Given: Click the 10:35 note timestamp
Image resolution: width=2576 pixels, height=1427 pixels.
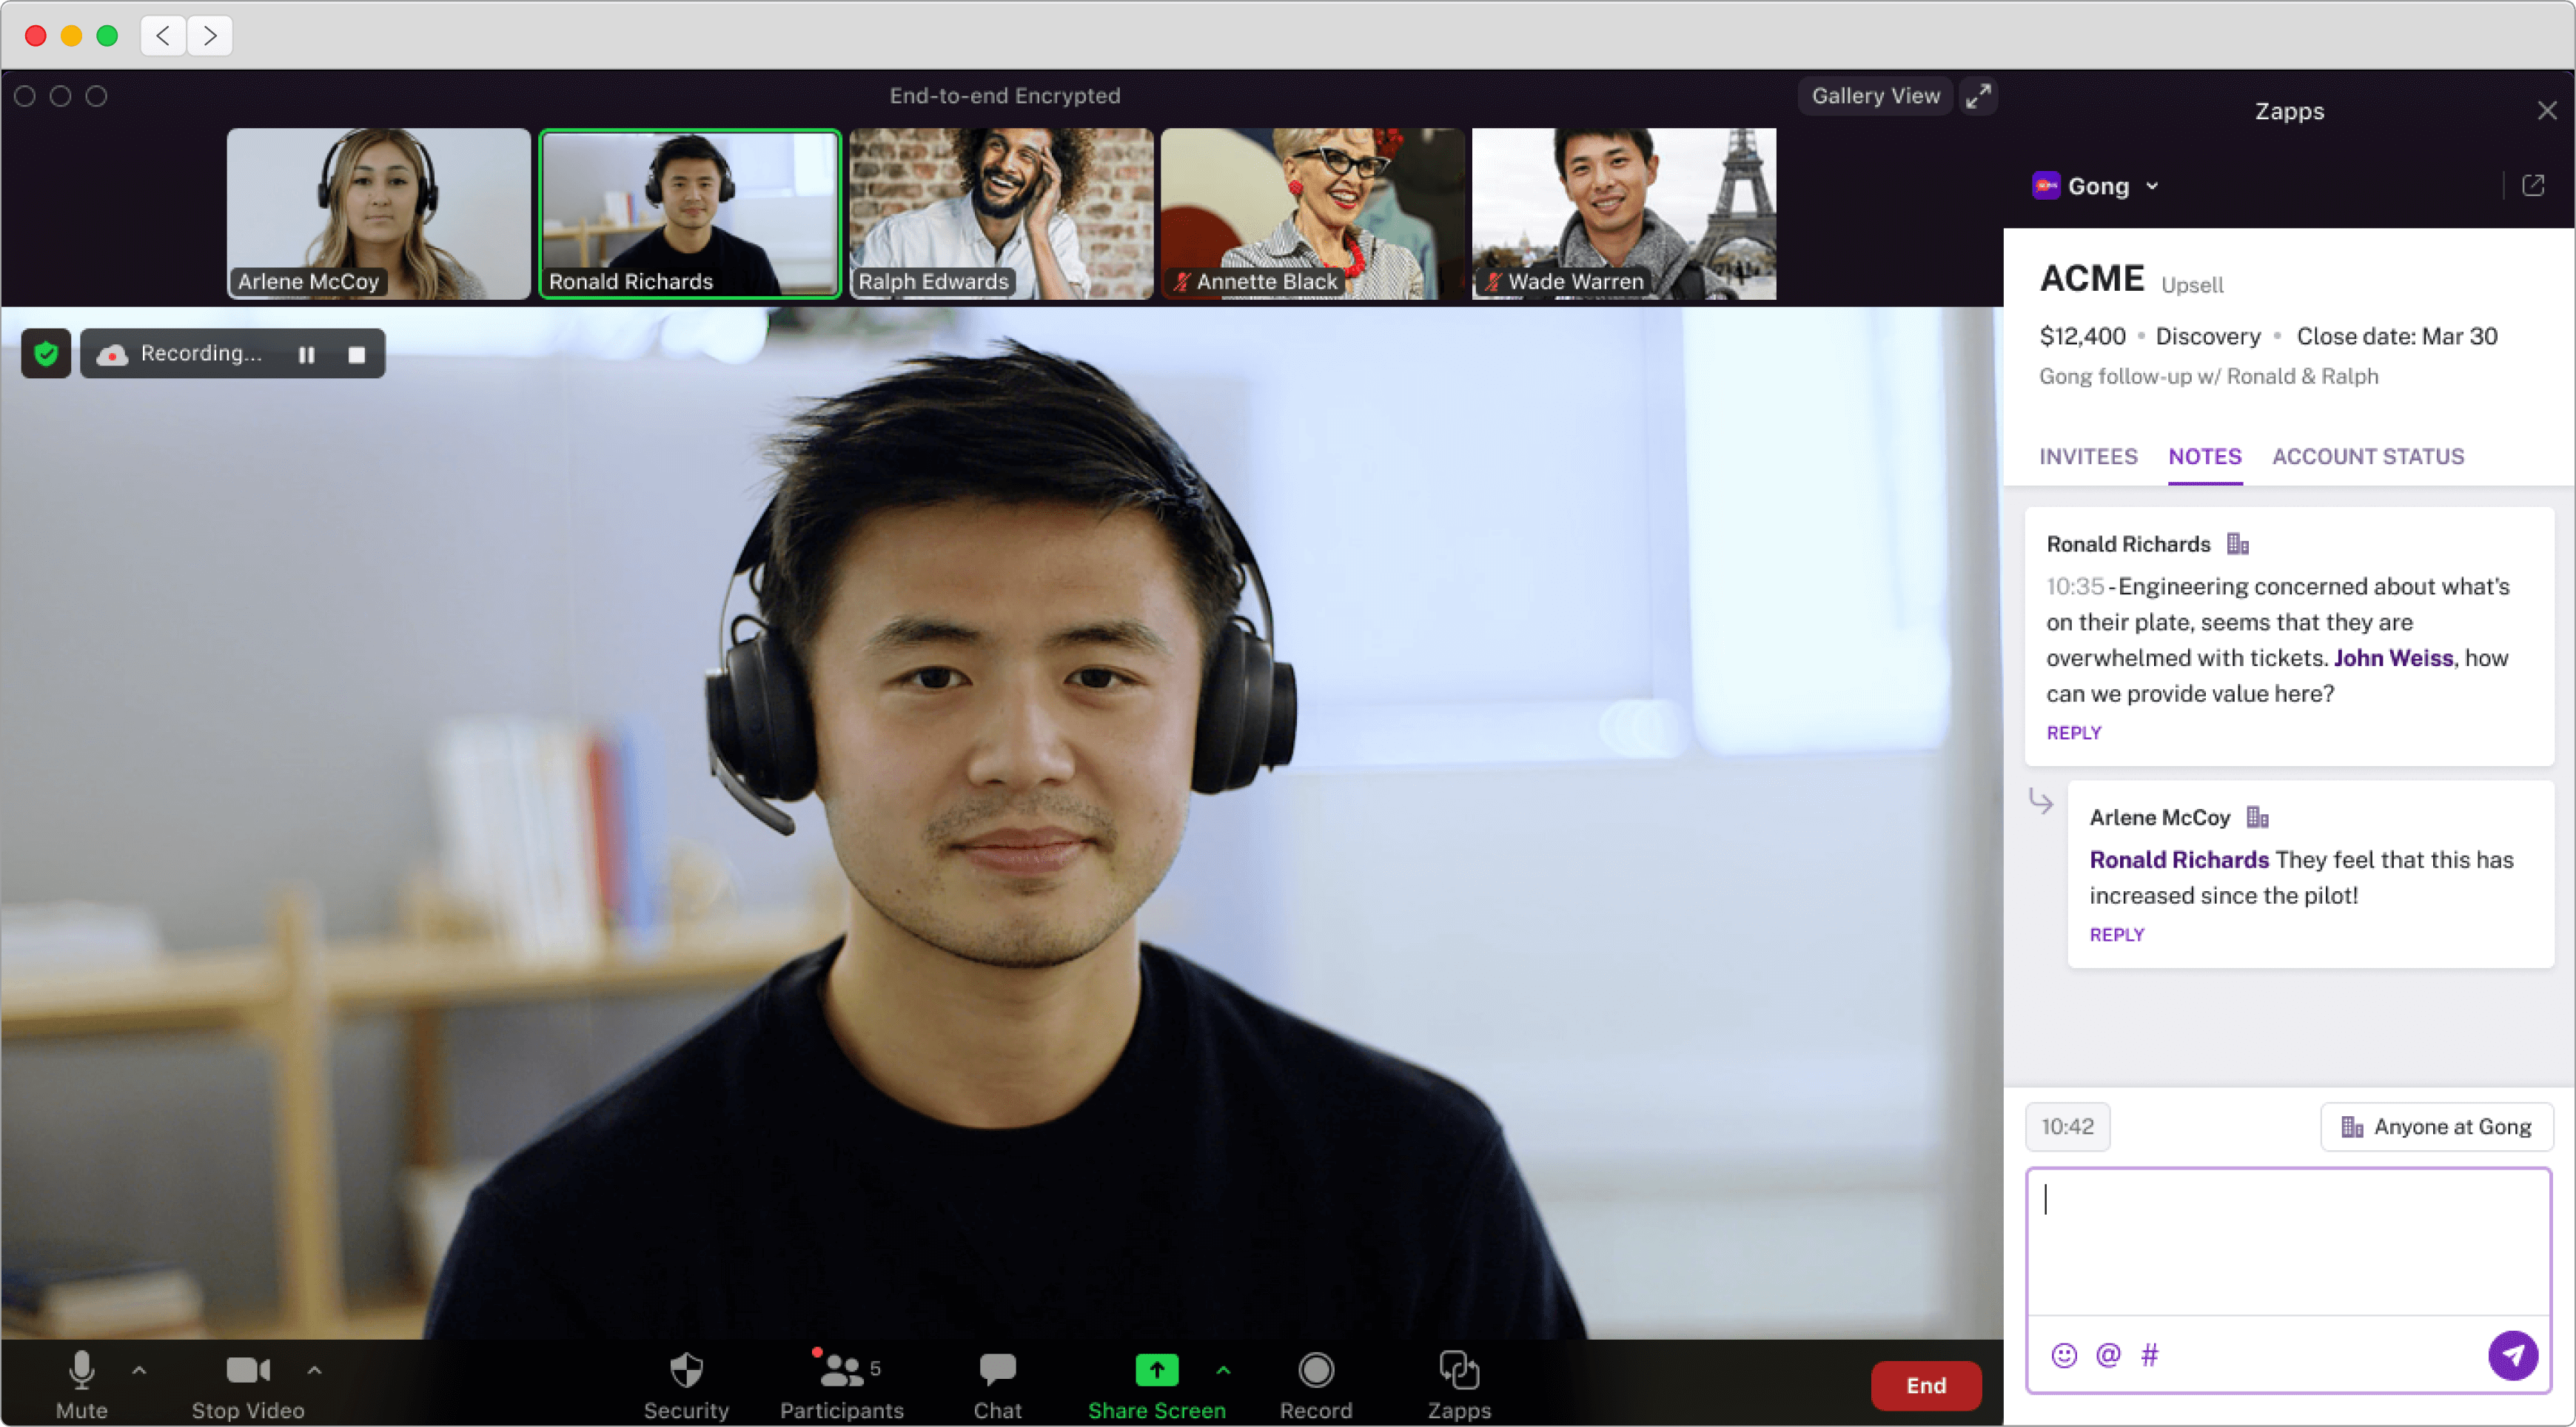Looking at the screenshot, I should pyautogui.click(x=2074, y=586).
